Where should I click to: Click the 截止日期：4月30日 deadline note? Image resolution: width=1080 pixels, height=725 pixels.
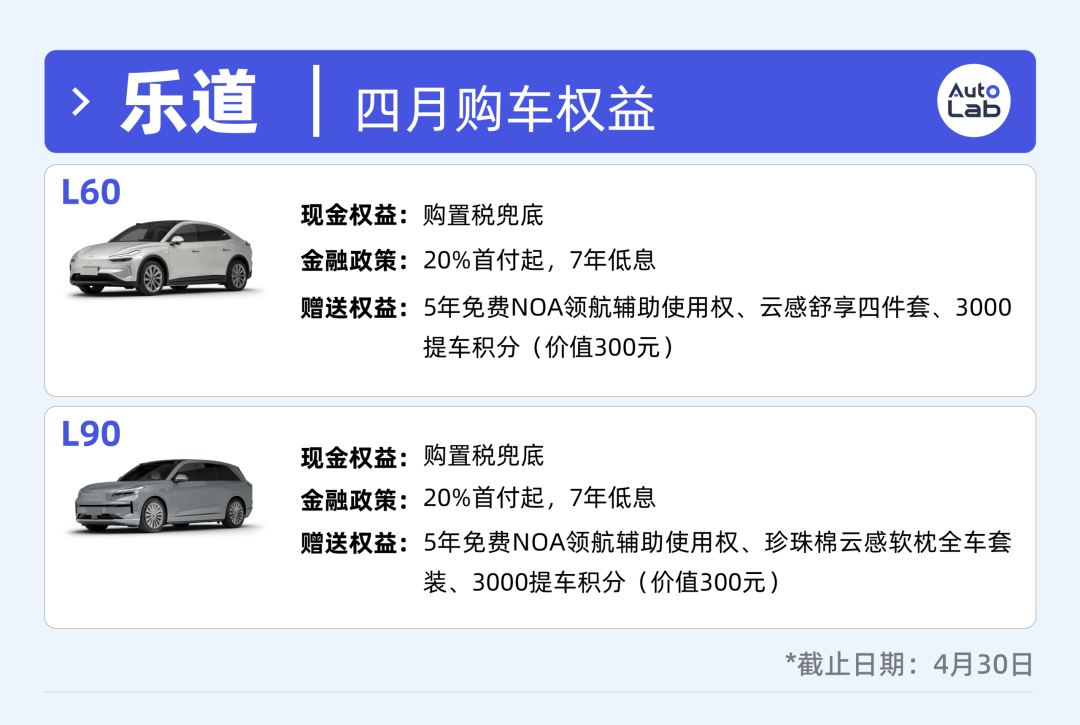click(x=908, y=663)
